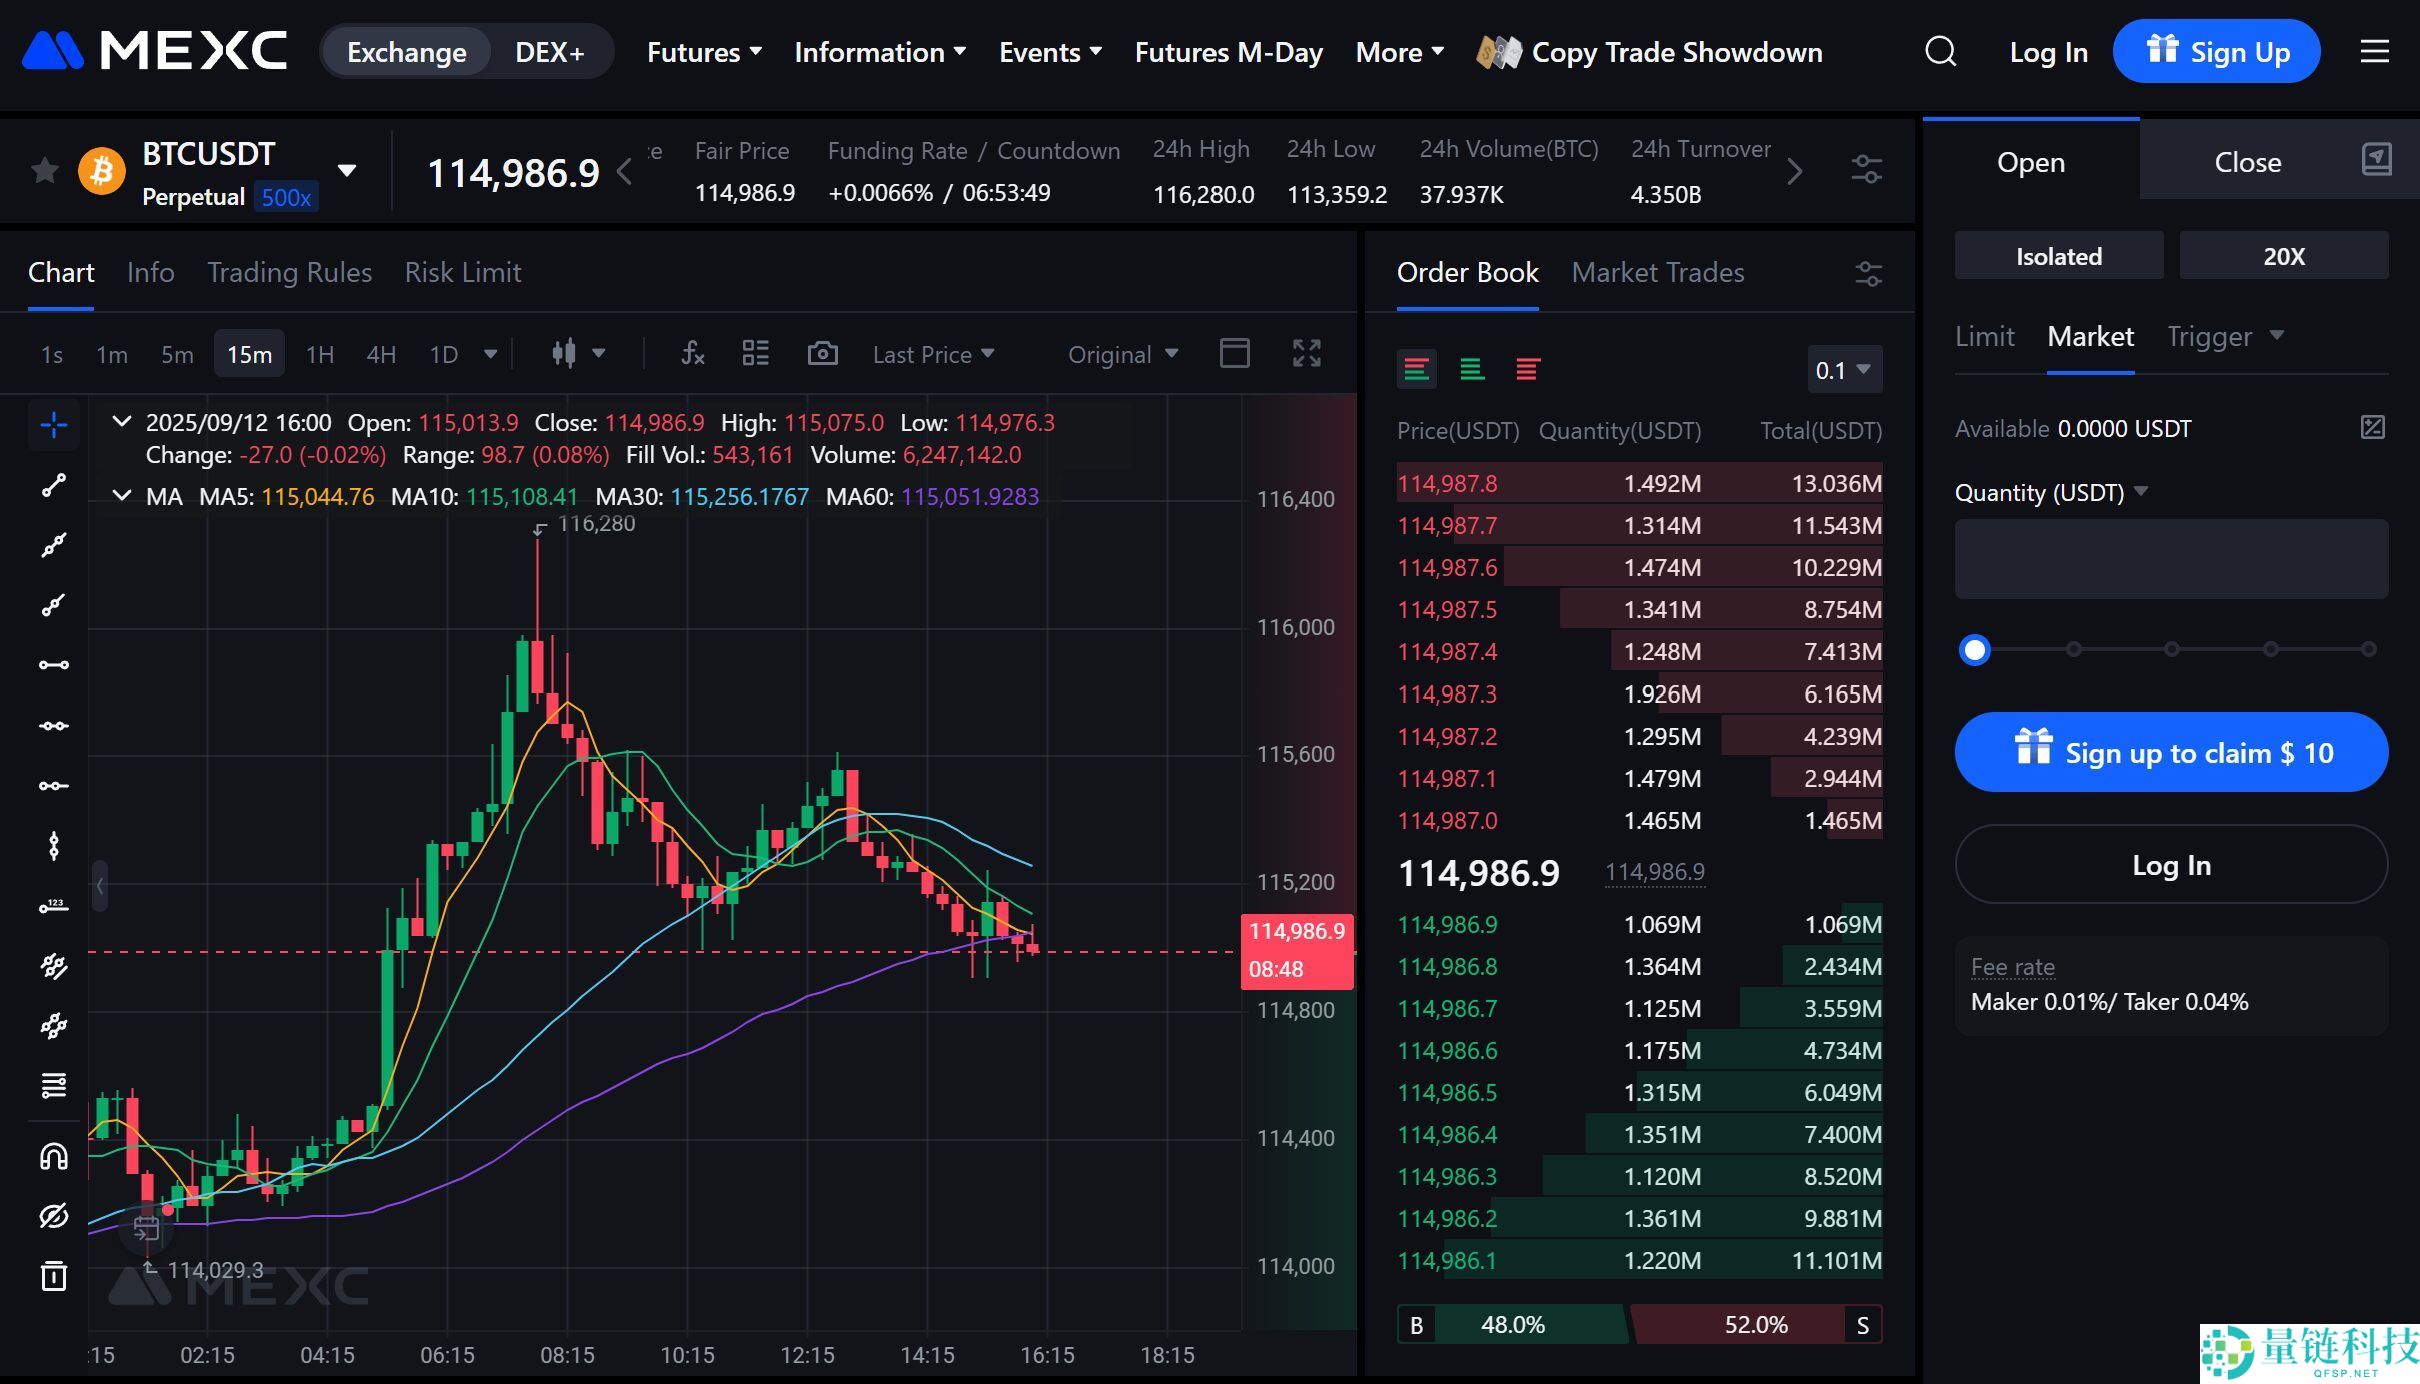Click the 20X leverage button
Image resolution: width=2420 pixels, height=1384 pixels.
[x=2283, y=257]
